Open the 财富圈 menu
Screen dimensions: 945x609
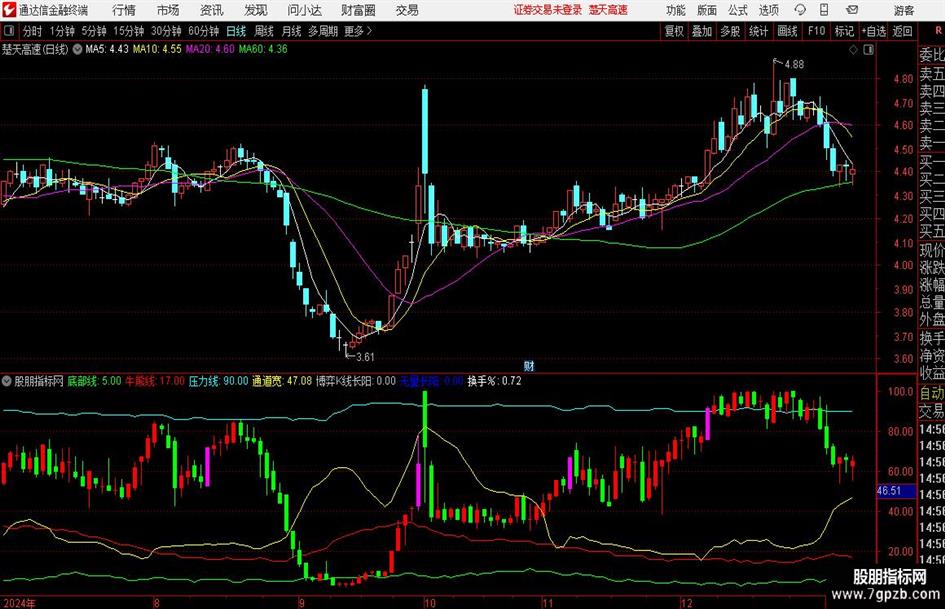click(x=358, y=10)
